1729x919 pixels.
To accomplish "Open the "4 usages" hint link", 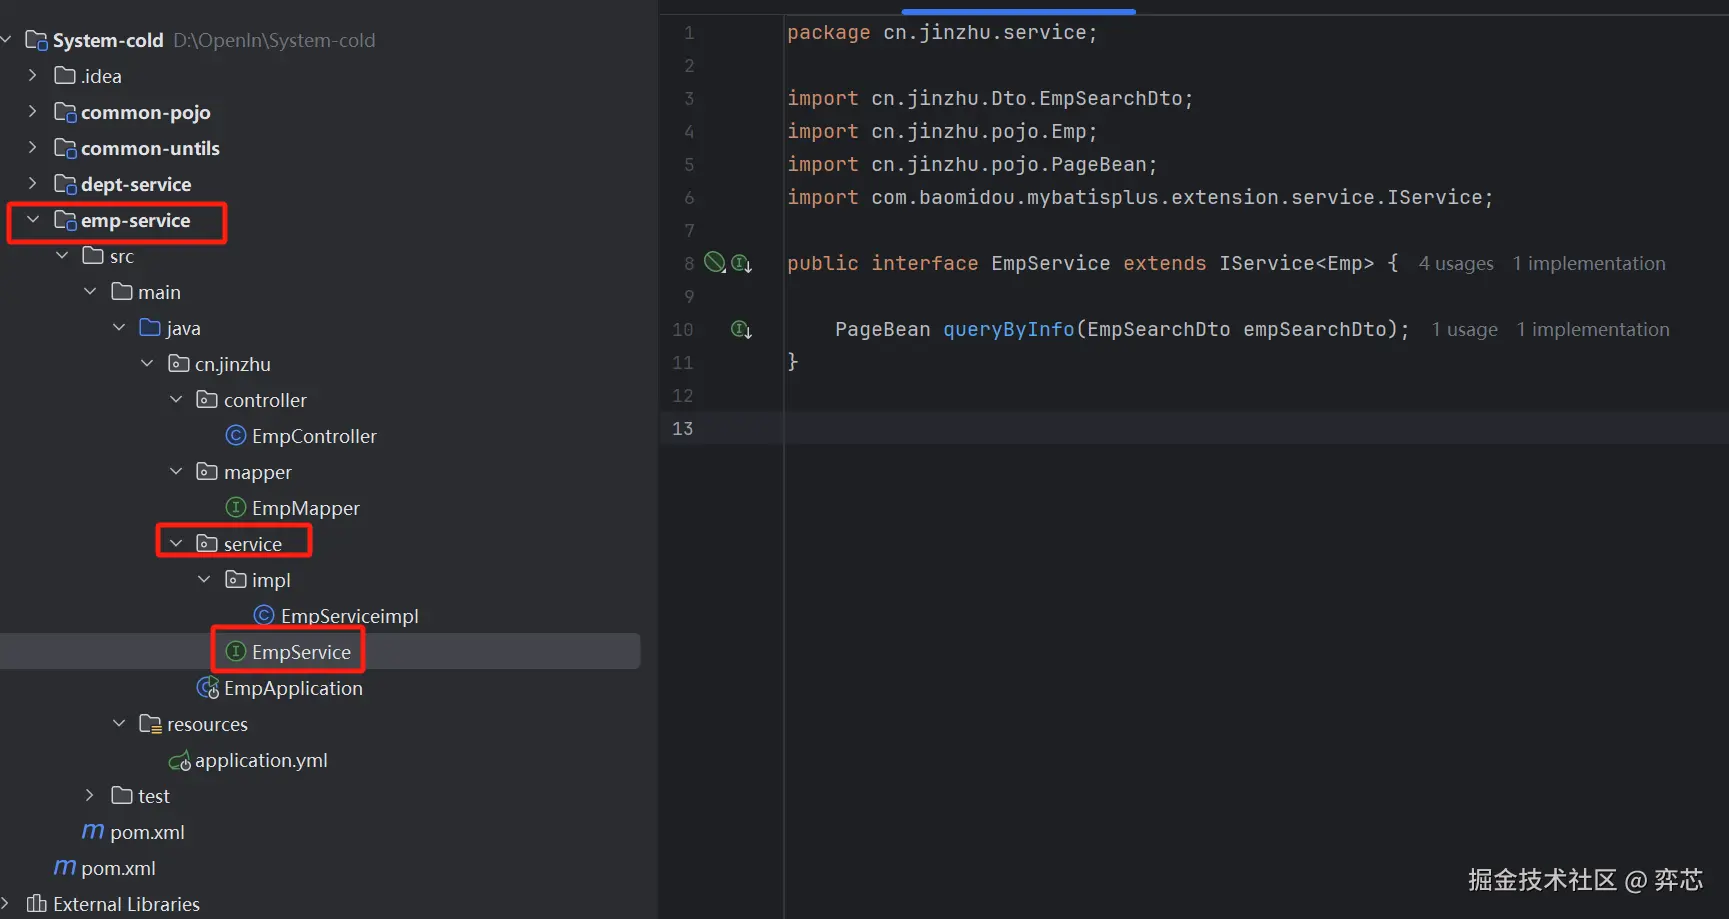I will [1455, 264].
